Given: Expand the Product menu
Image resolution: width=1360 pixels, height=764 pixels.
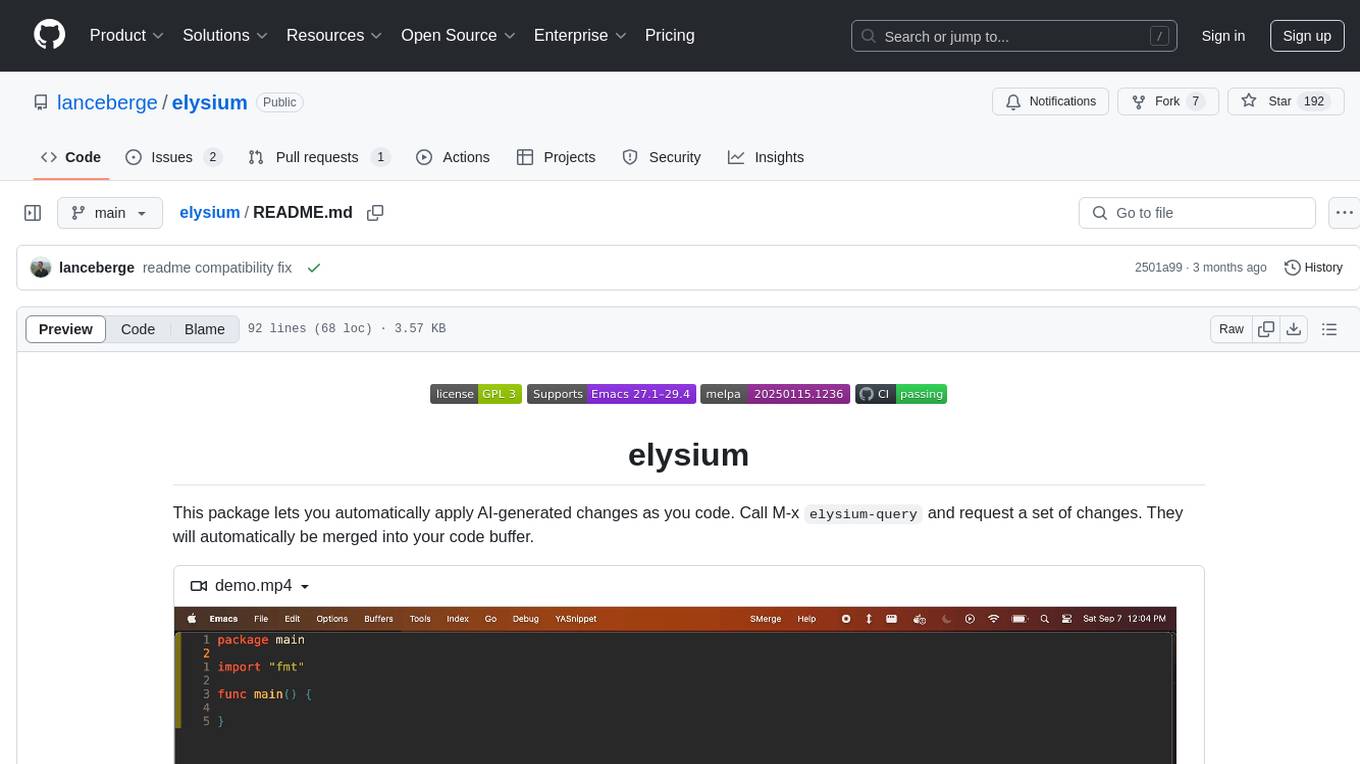Looking at the screenshot, I should pos(127,35).
